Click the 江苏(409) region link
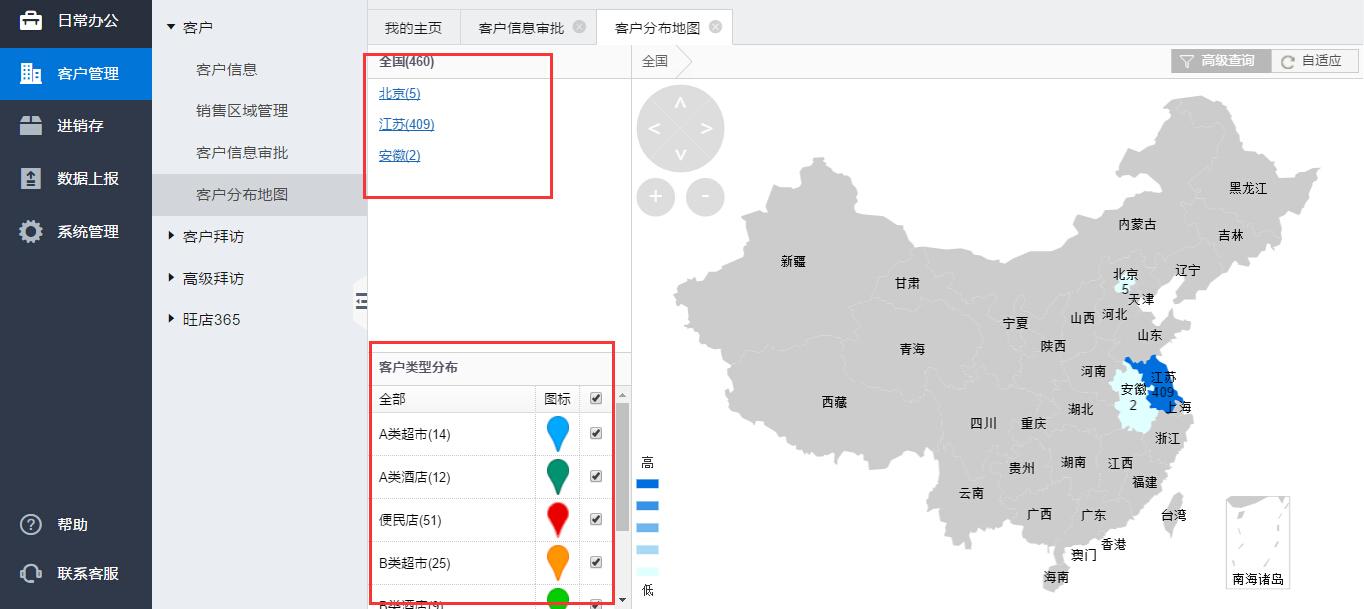Screen dimensions: 1364x609 [406, 125]
